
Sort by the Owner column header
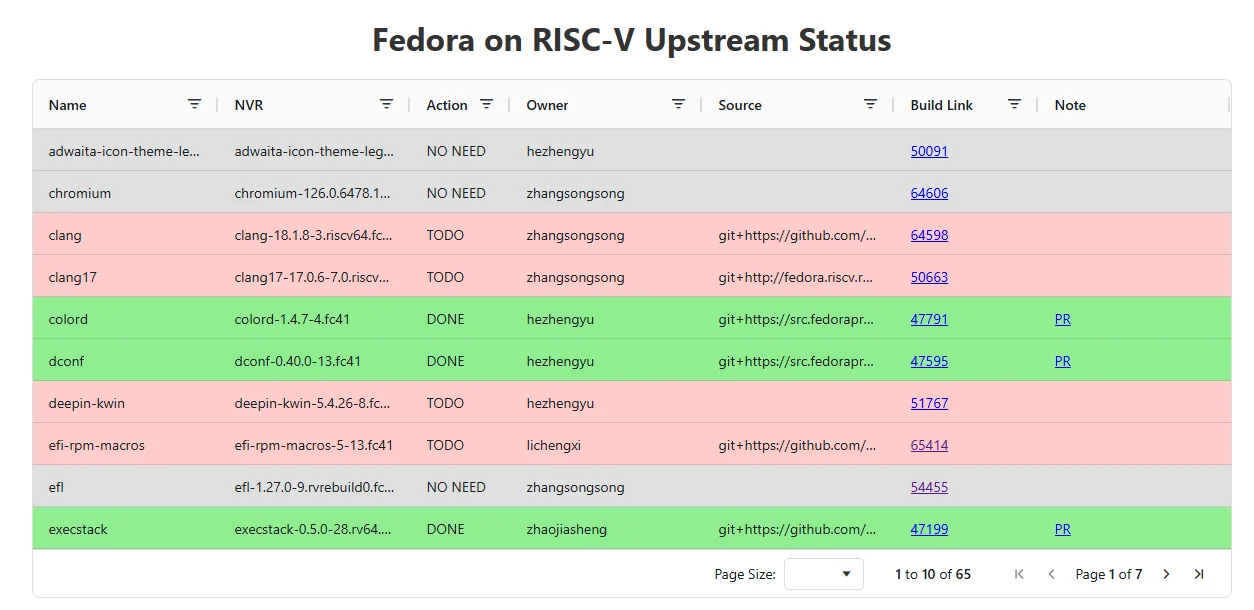(x=547, y=105)
